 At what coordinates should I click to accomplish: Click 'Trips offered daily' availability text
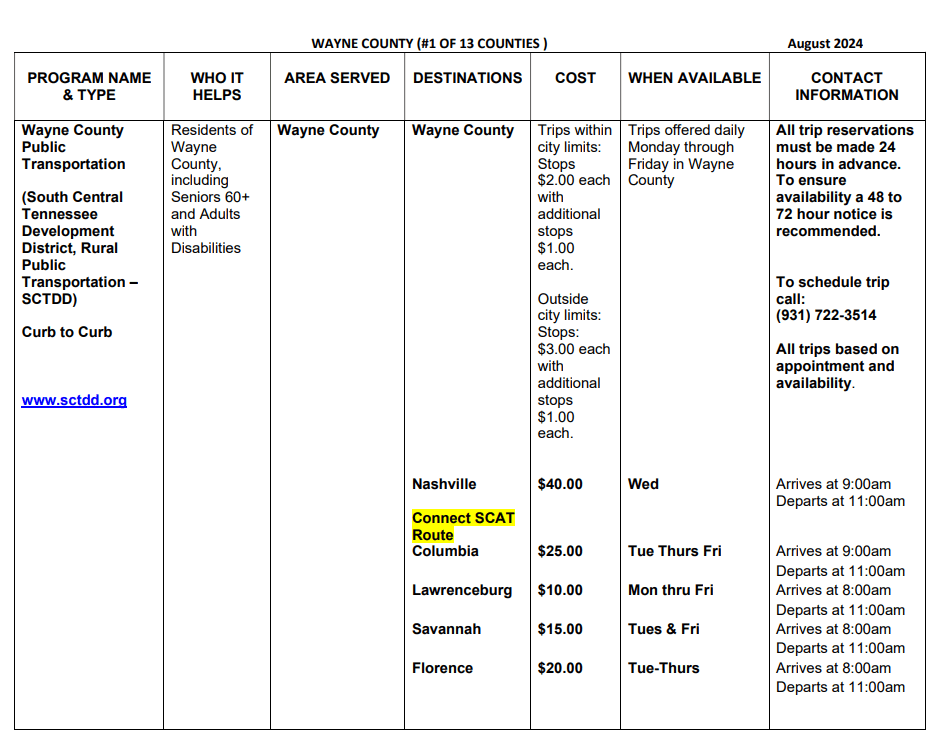[686, 130]
